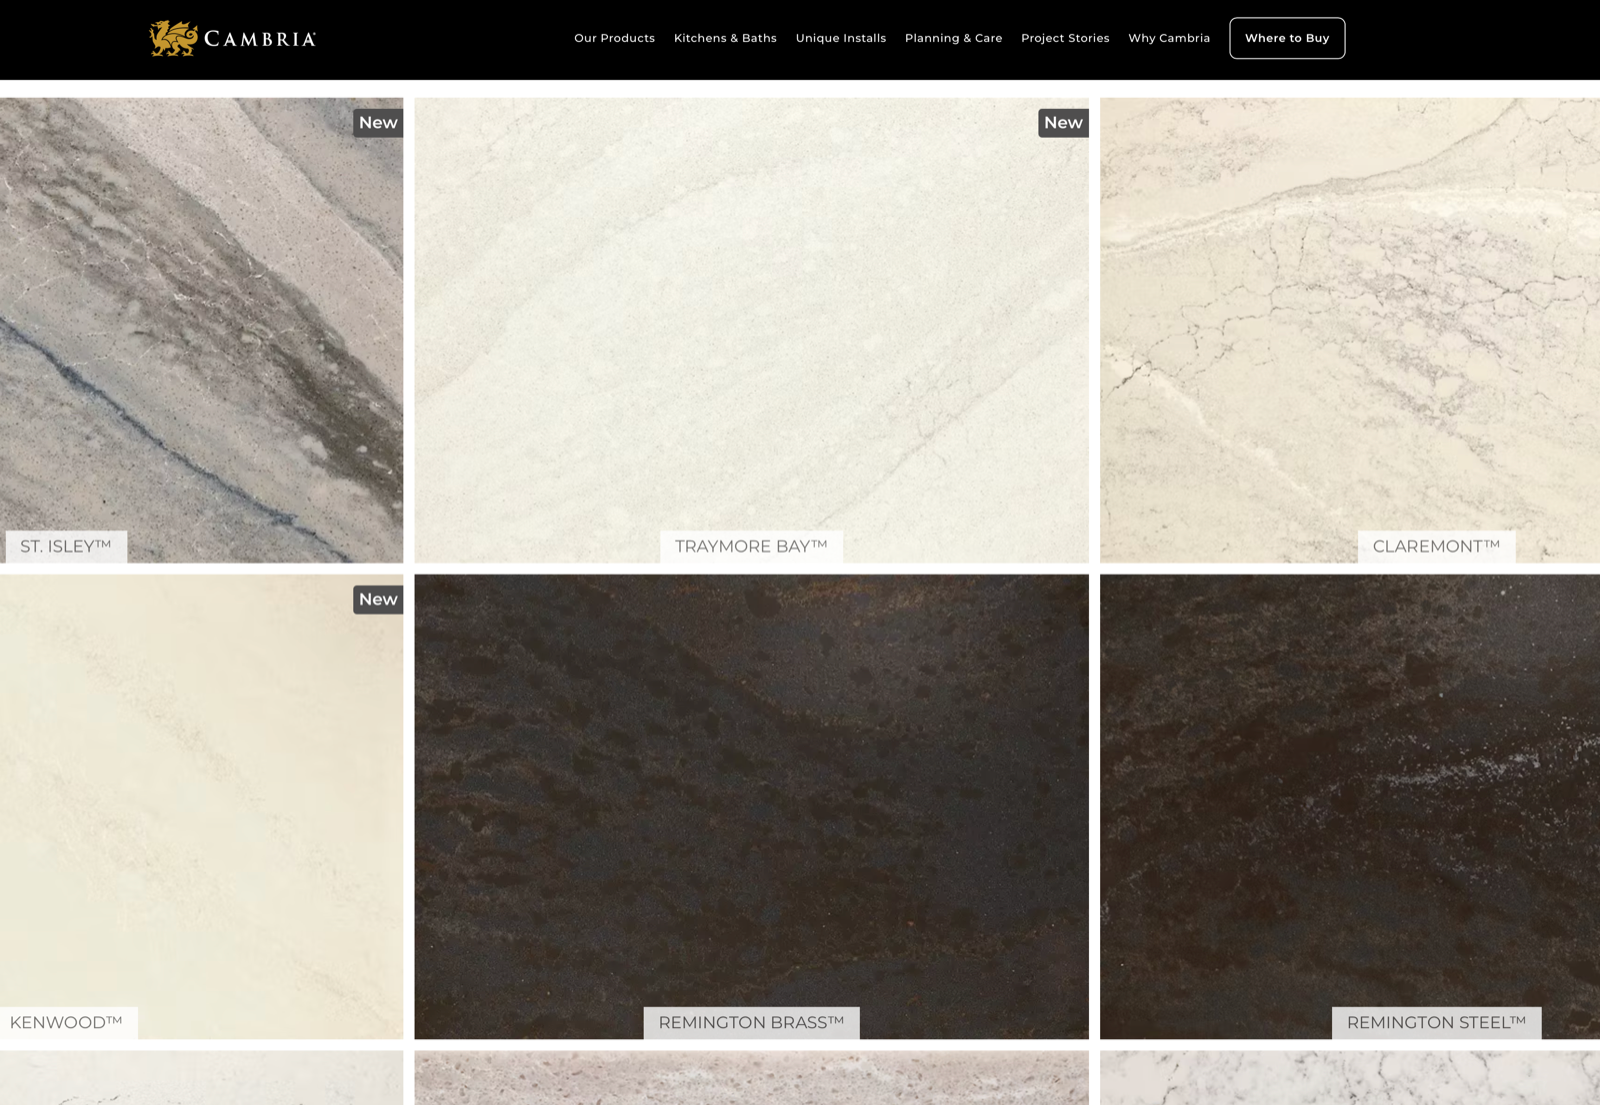Open the Claremont design swatch
The width and height of the screenshot is (1600, 1105).
pyautogui.click(x=1350, y=330)
